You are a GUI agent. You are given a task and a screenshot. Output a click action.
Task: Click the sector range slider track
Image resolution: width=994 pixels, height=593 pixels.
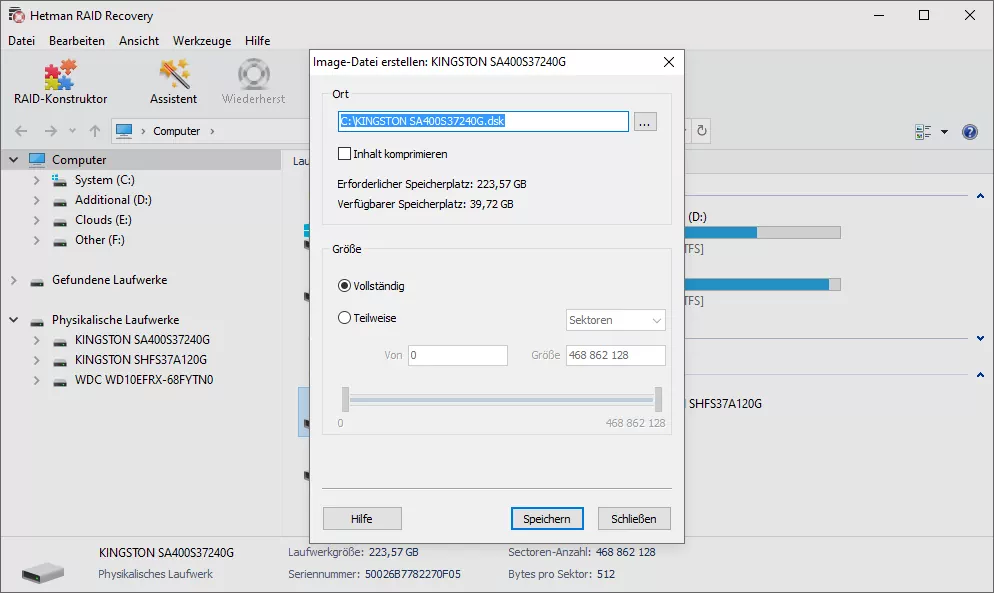tap(501, 400)
